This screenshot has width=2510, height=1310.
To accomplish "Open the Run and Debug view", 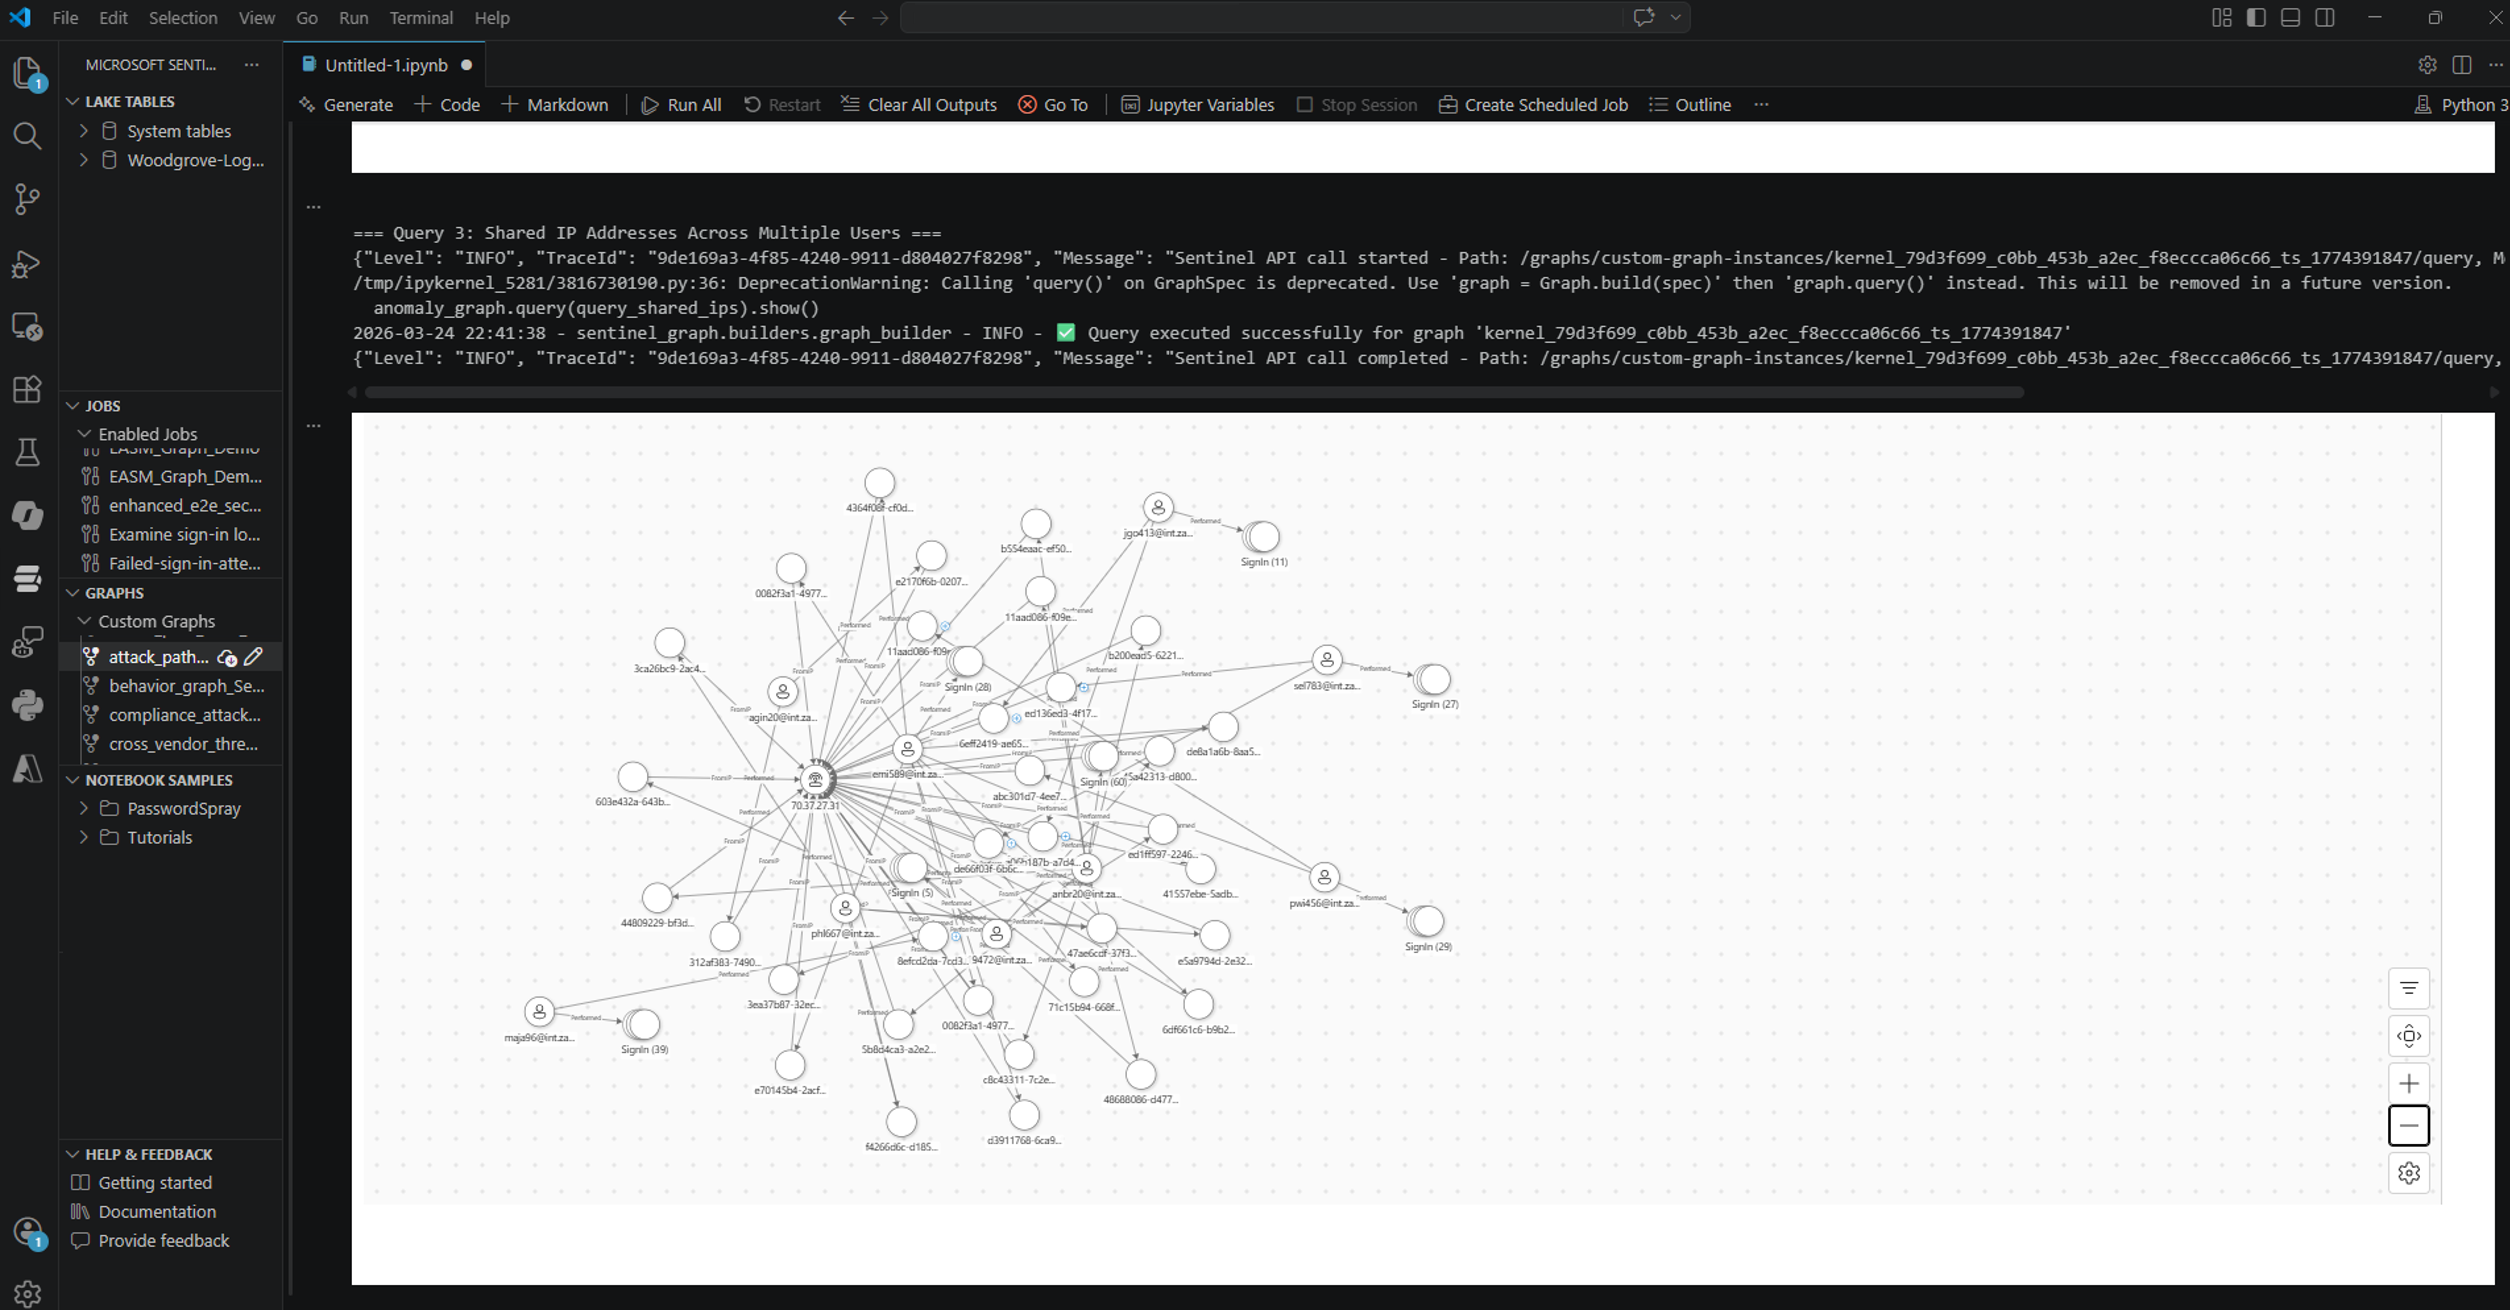I will coord(27,264).
